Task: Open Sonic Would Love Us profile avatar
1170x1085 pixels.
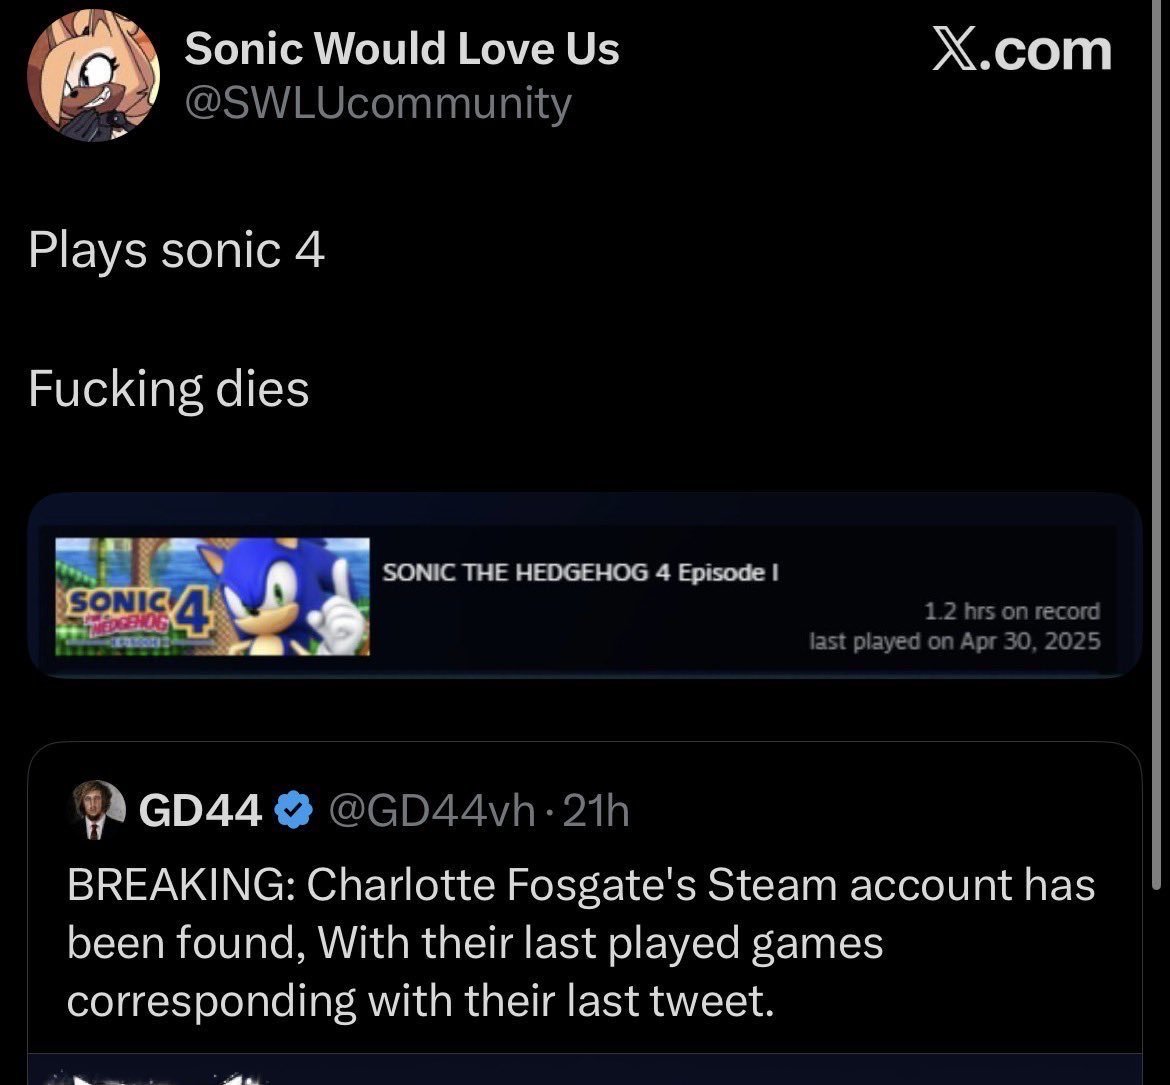Action: click(93, 75)
